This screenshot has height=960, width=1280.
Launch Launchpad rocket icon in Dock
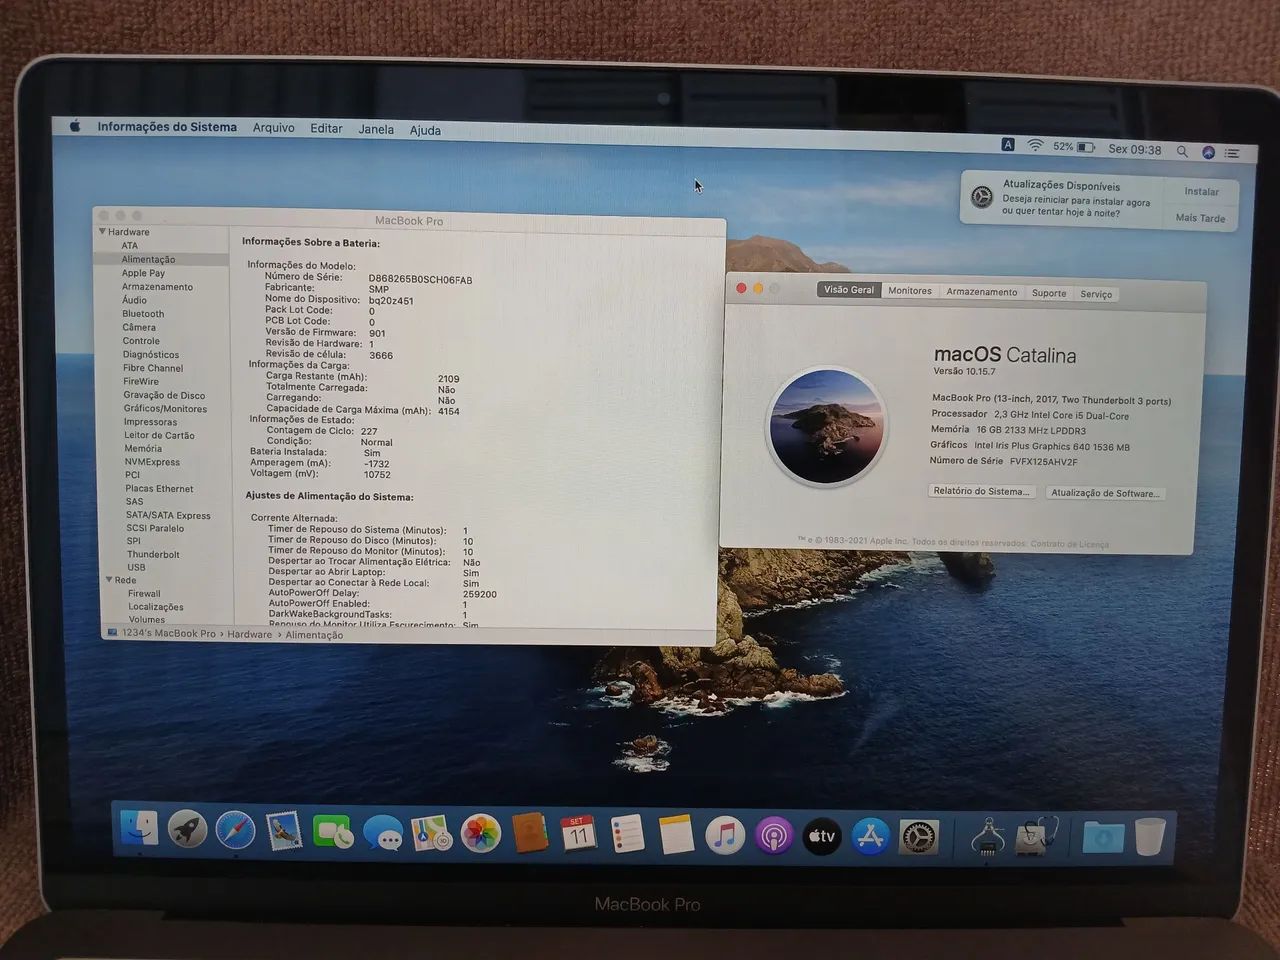[186, 830]
